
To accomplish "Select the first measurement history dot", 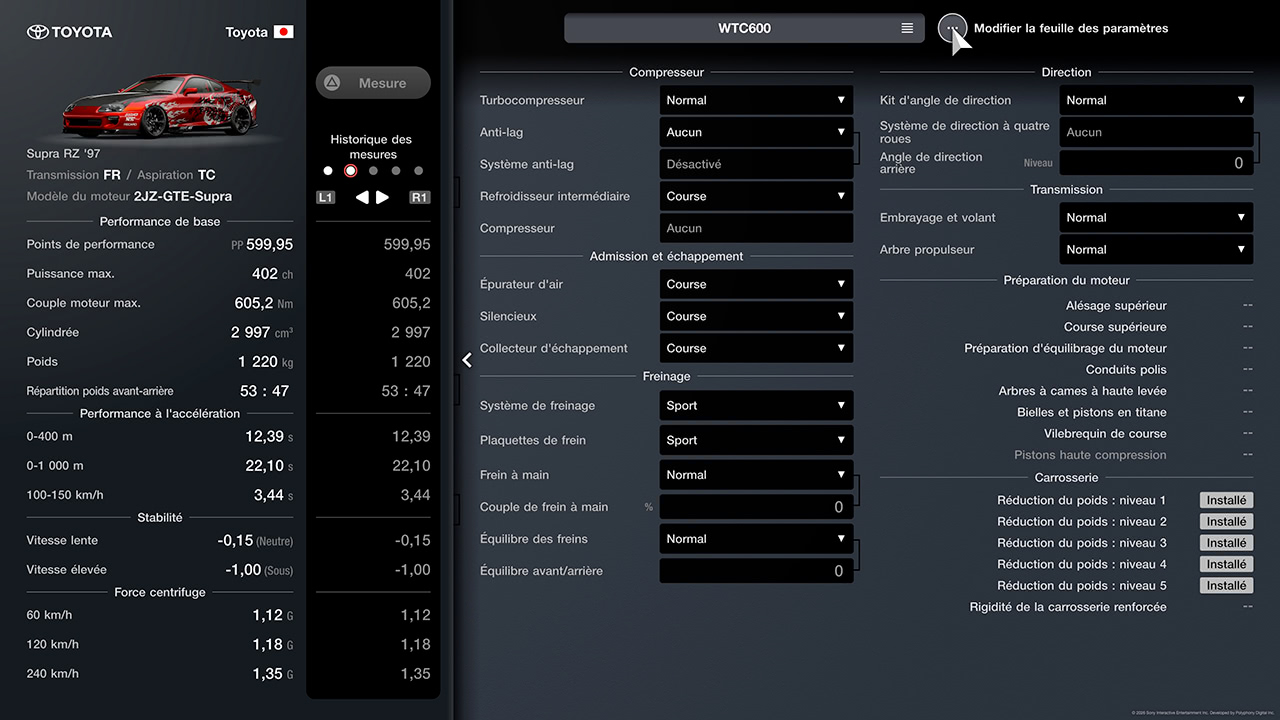I will point(328,171).
